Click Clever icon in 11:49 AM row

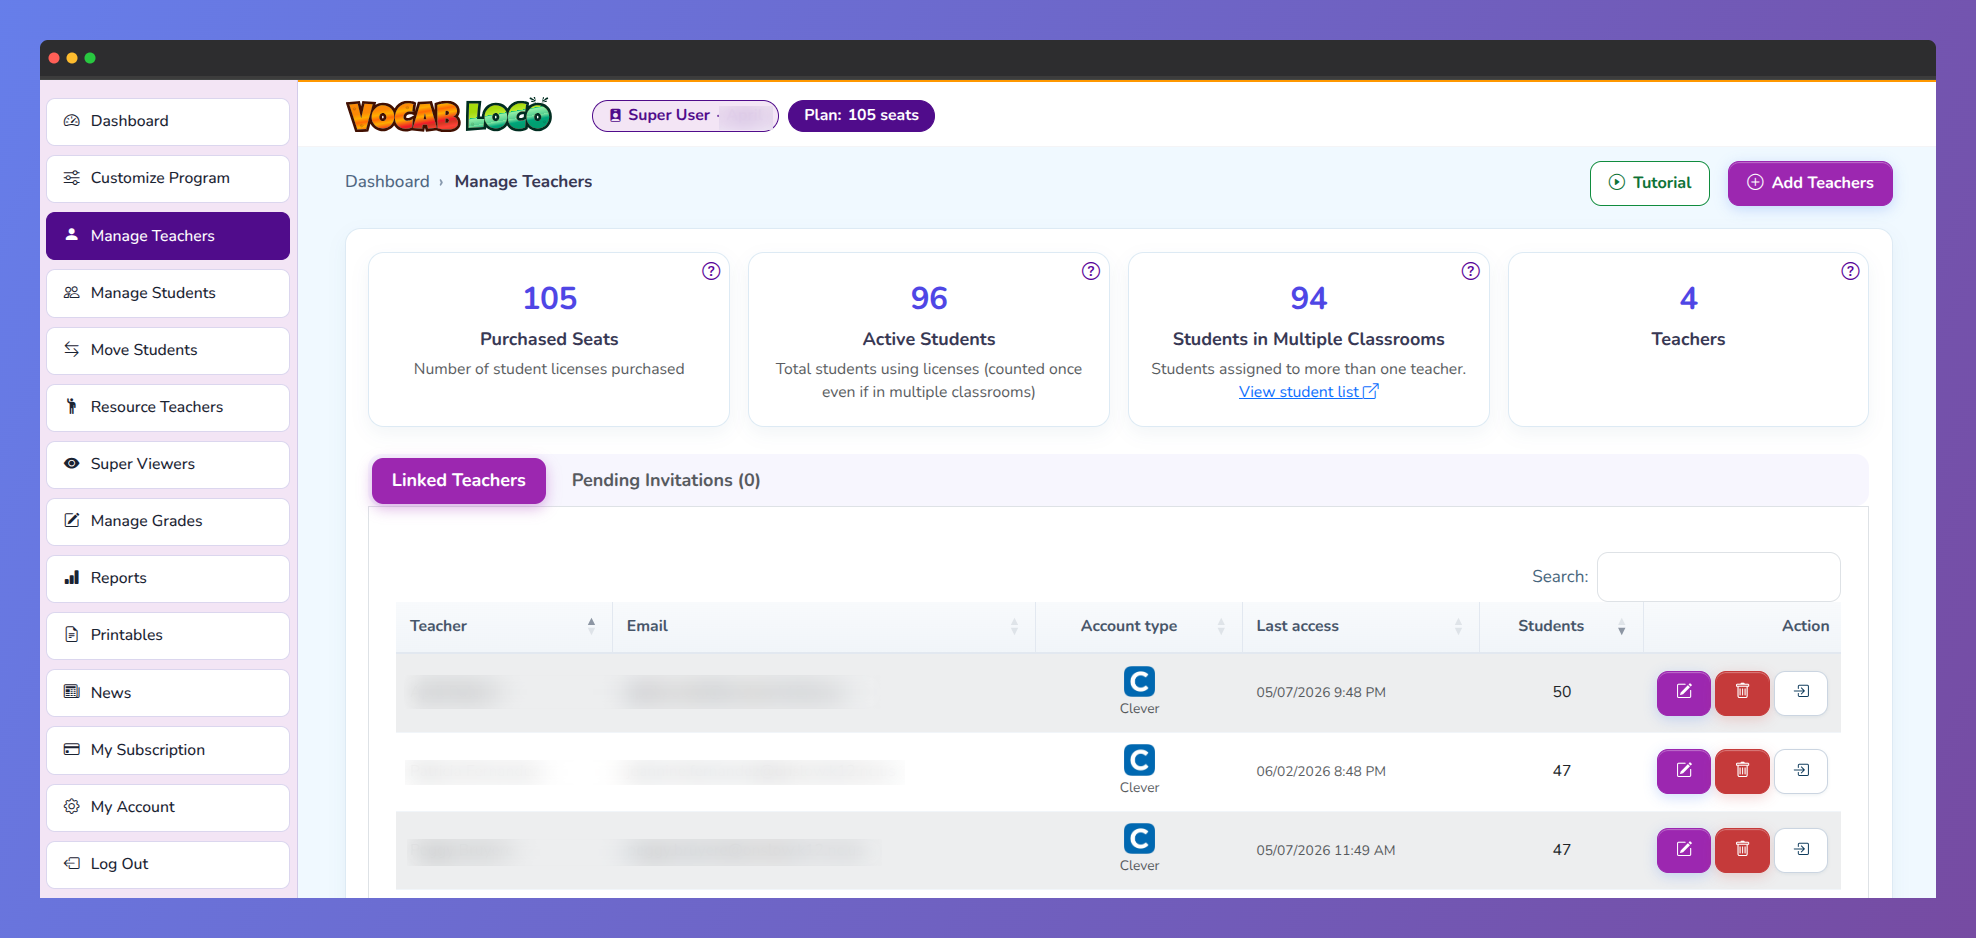[1139, 839]
